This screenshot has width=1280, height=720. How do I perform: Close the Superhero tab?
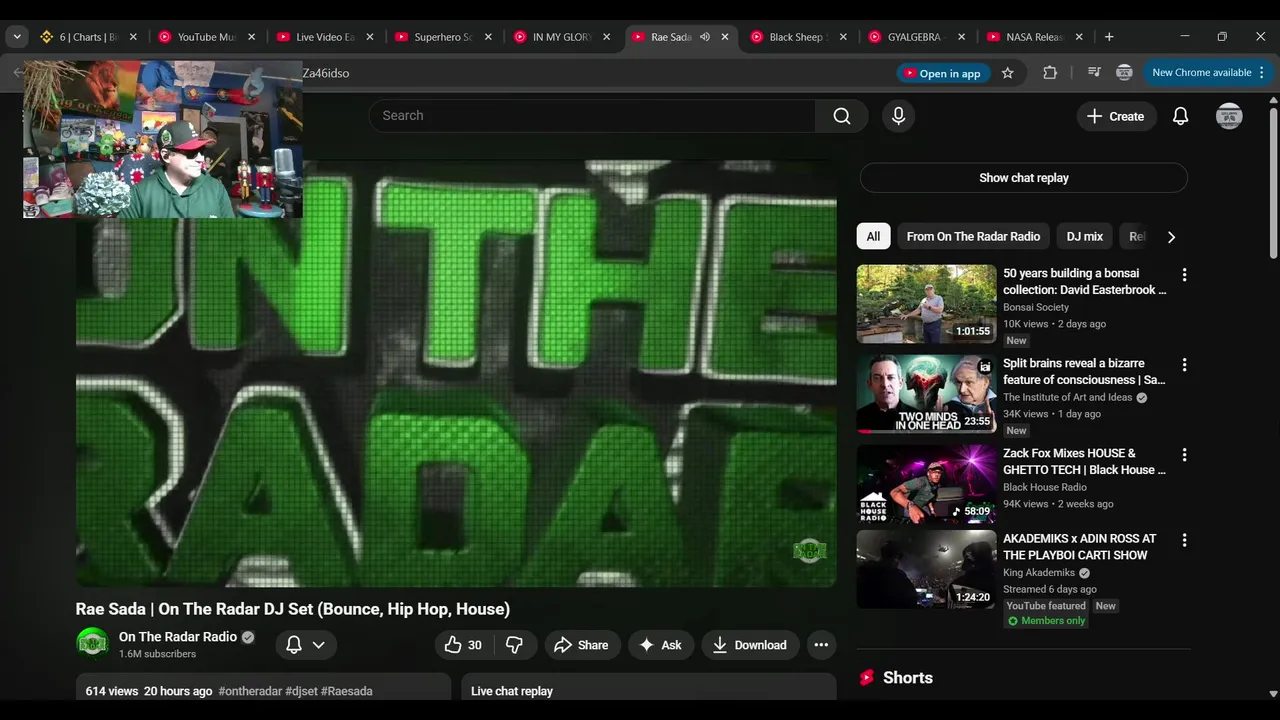(488, 37)
